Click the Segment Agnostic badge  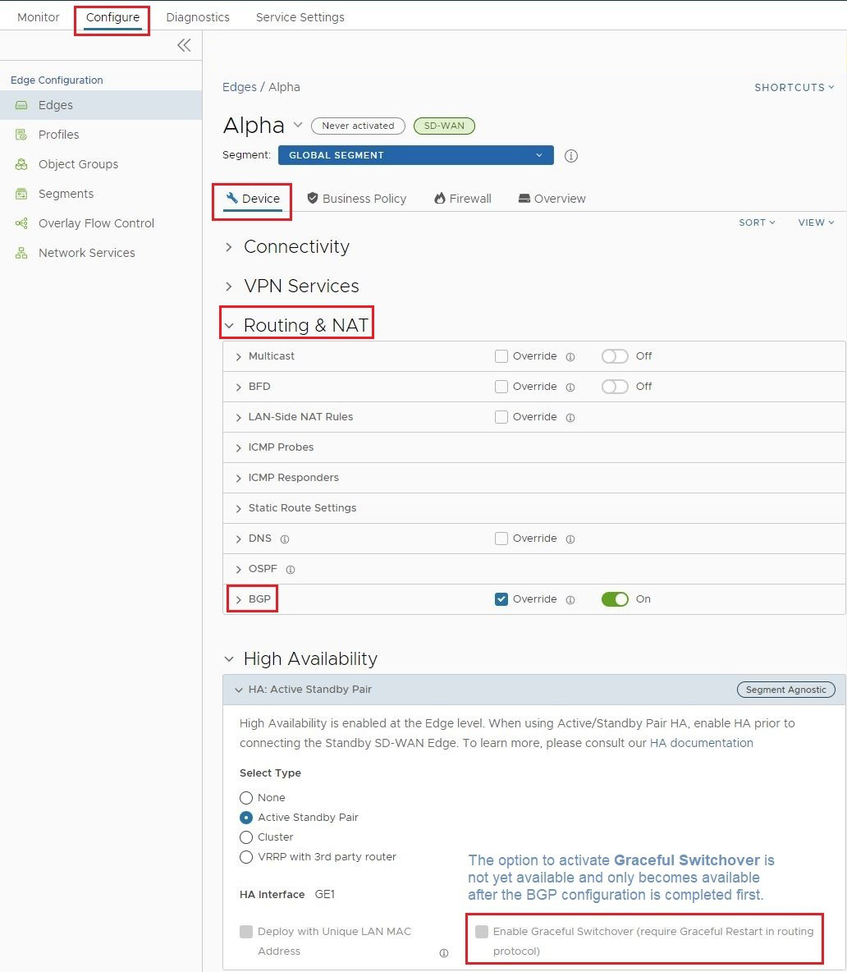785,689
